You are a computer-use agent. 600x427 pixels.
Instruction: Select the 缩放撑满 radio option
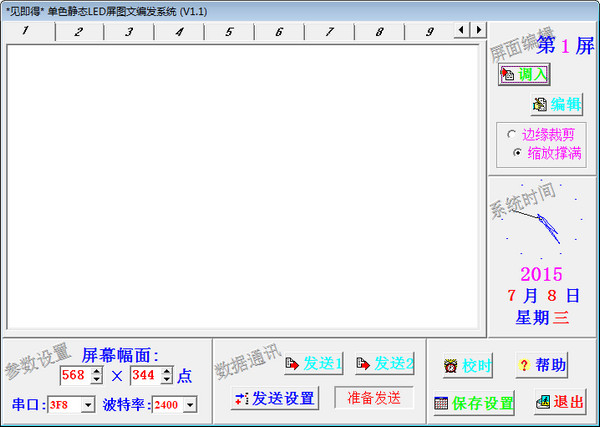pos(517,152)
